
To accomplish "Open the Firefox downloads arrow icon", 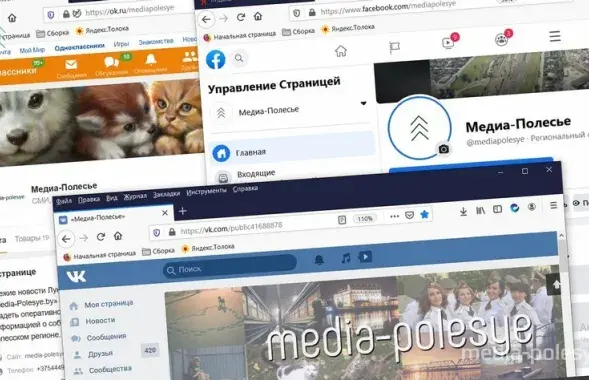I will [x=463, y=212].
